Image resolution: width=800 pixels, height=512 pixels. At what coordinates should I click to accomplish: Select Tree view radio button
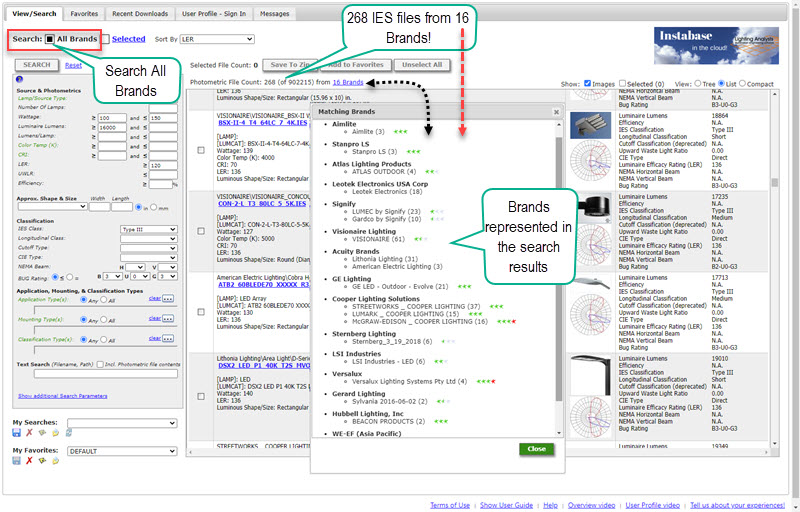click(x=700, y=83)
